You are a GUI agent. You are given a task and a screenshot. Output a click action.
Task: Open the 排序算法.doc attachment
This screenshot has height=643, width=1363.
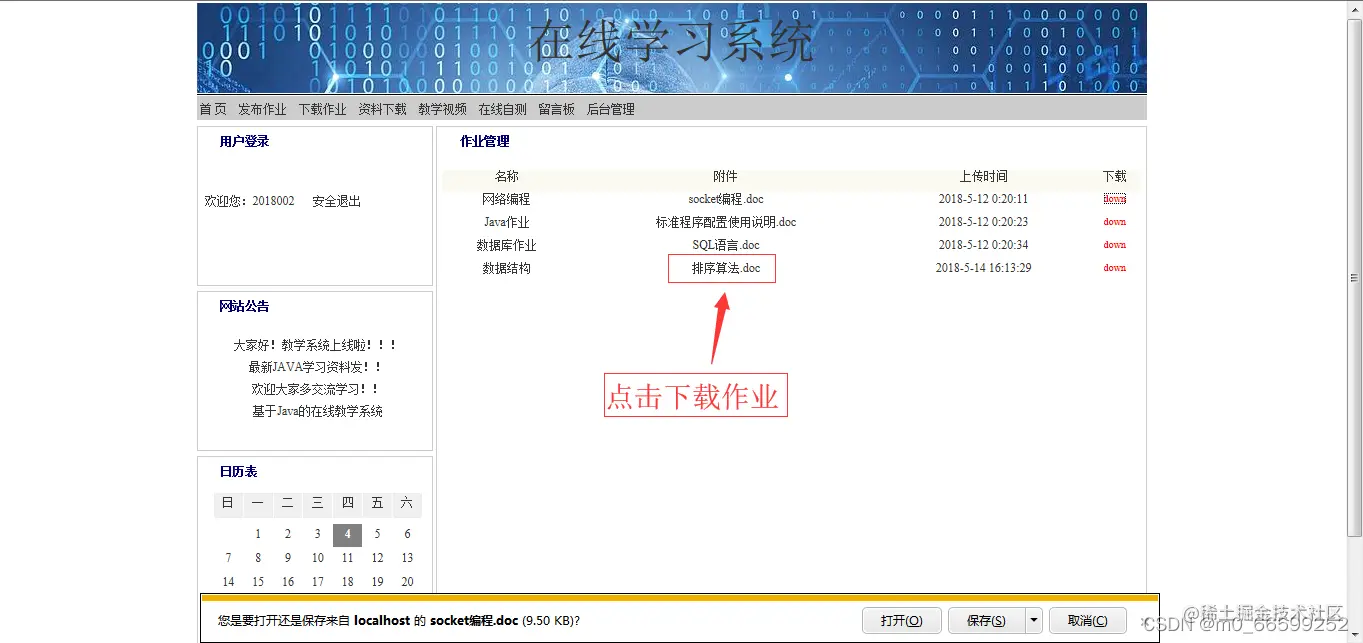721,268
